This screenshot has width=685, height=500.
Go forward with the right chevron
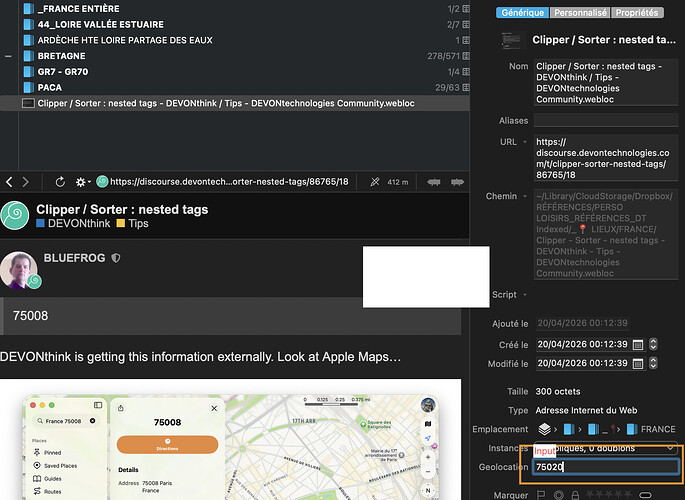(25, 182)
